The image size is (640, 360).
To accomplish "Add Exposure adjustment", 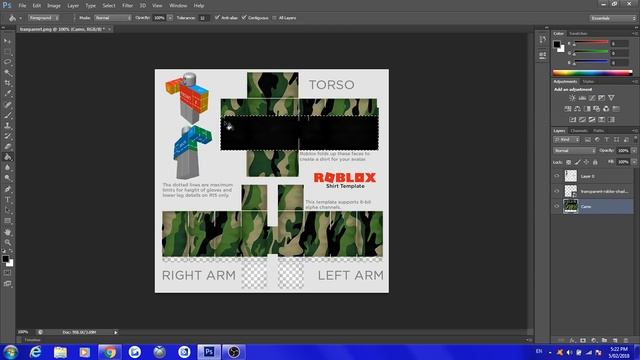I will 602,98.
